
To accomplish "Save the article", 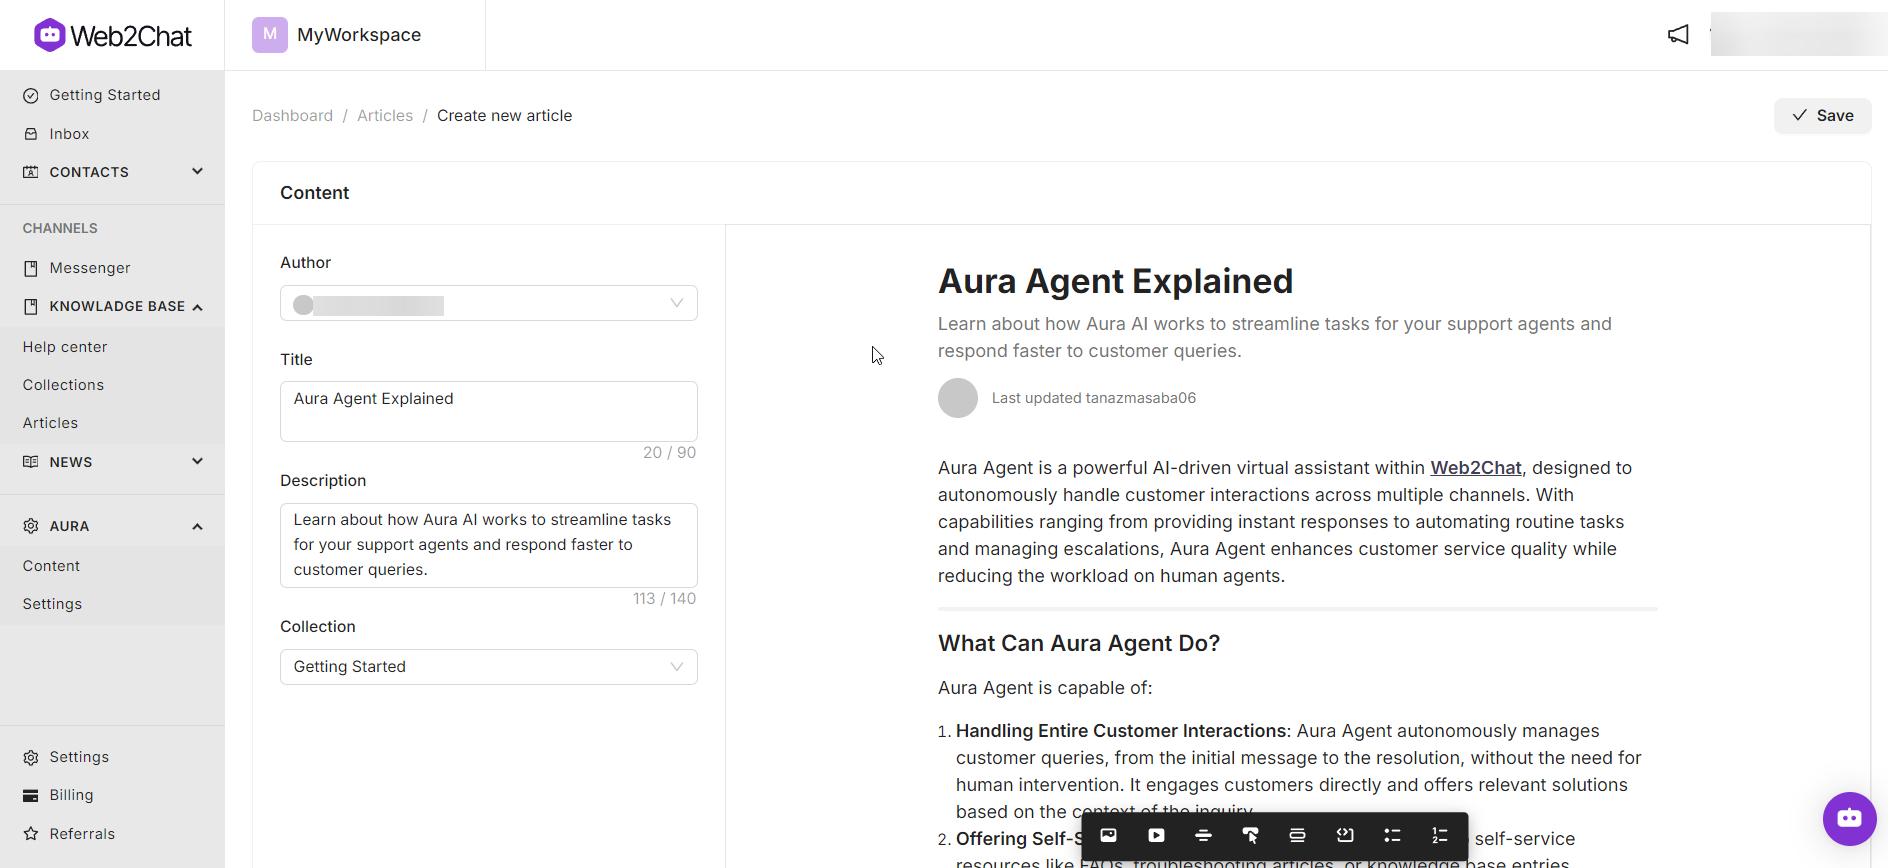I will (1822, 116).
